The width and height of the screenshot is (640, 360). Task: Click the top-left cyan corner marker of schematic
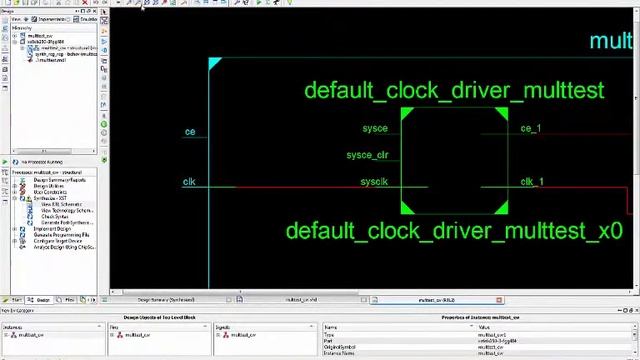tap(214, 63)
